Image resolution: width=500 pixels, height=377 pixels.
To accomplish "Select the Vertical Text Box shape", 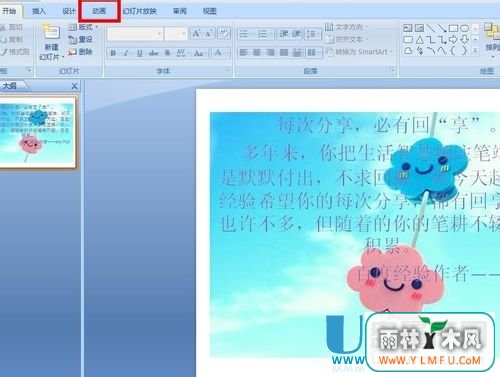I will pos(419,28).
